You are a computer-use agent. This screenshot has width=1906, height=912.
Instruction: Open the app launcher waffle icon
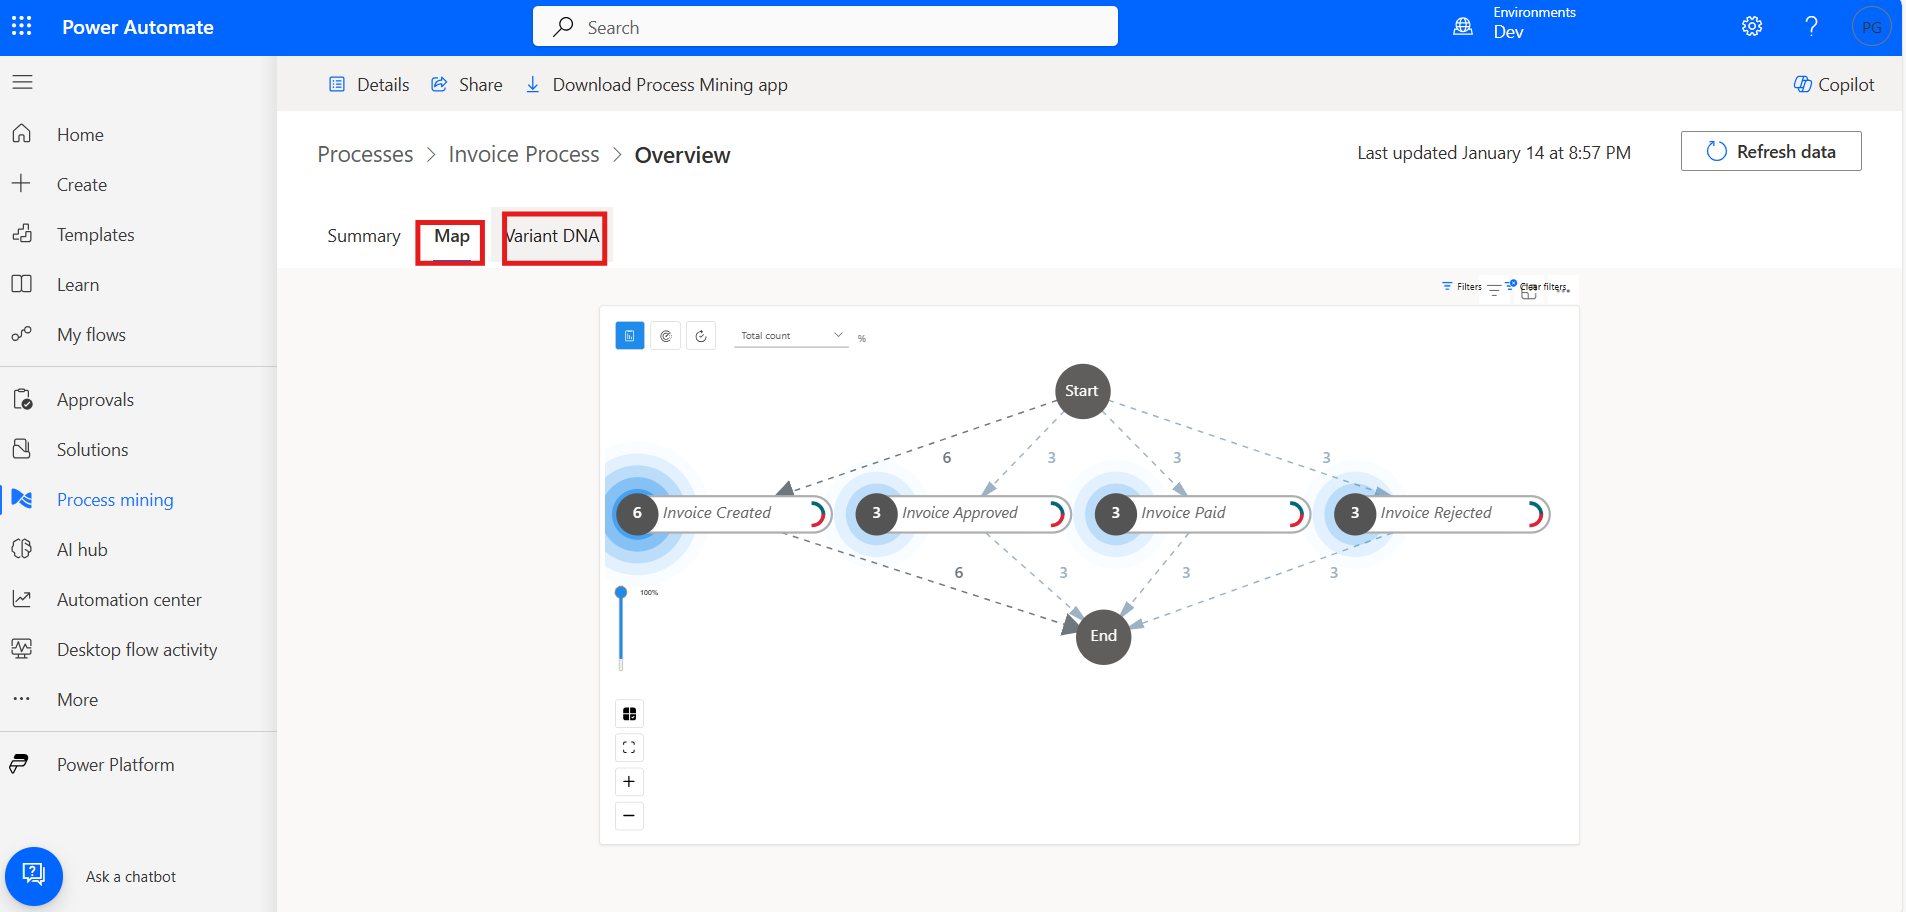(22, 27)
